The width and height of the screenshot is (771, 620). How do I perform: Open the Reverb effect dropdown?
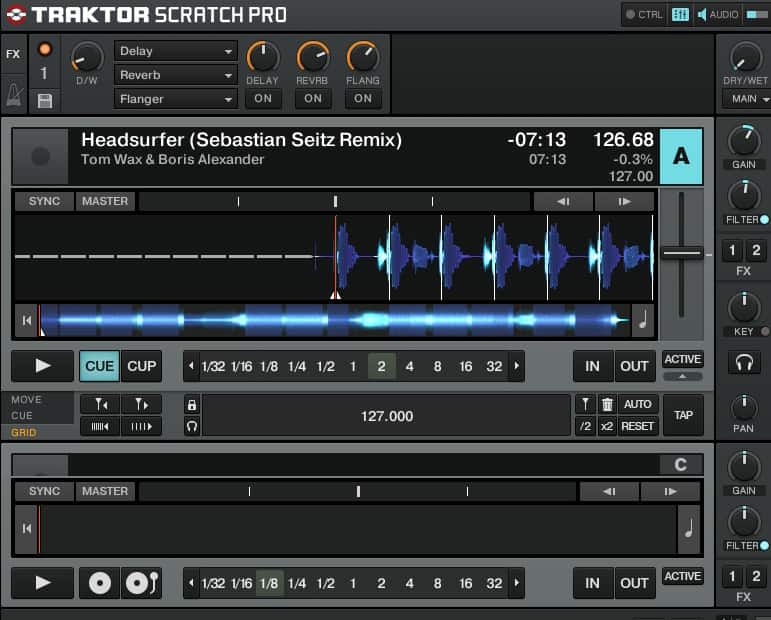[x=176, y=75]
